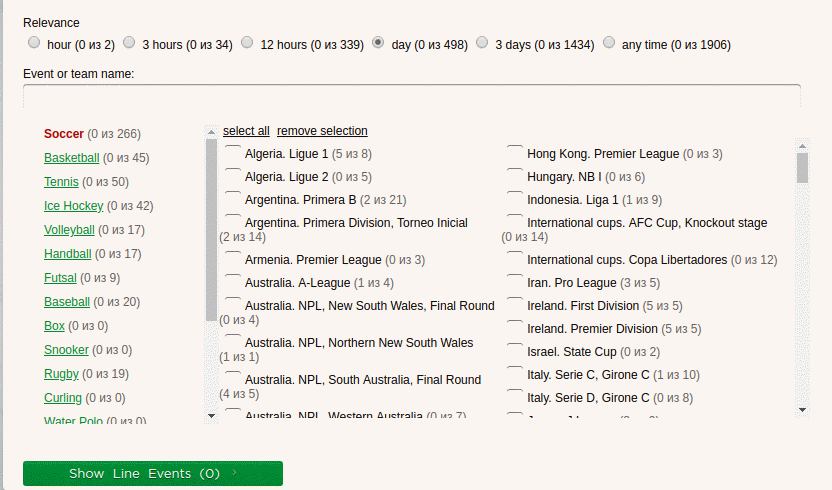
Task: Click the Event or team name field
Action: (411, 96)
